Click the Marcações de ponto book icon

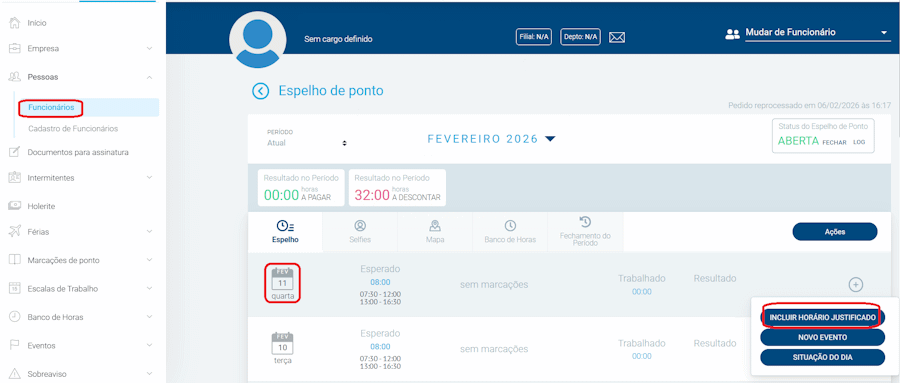(x=15, y=260)
